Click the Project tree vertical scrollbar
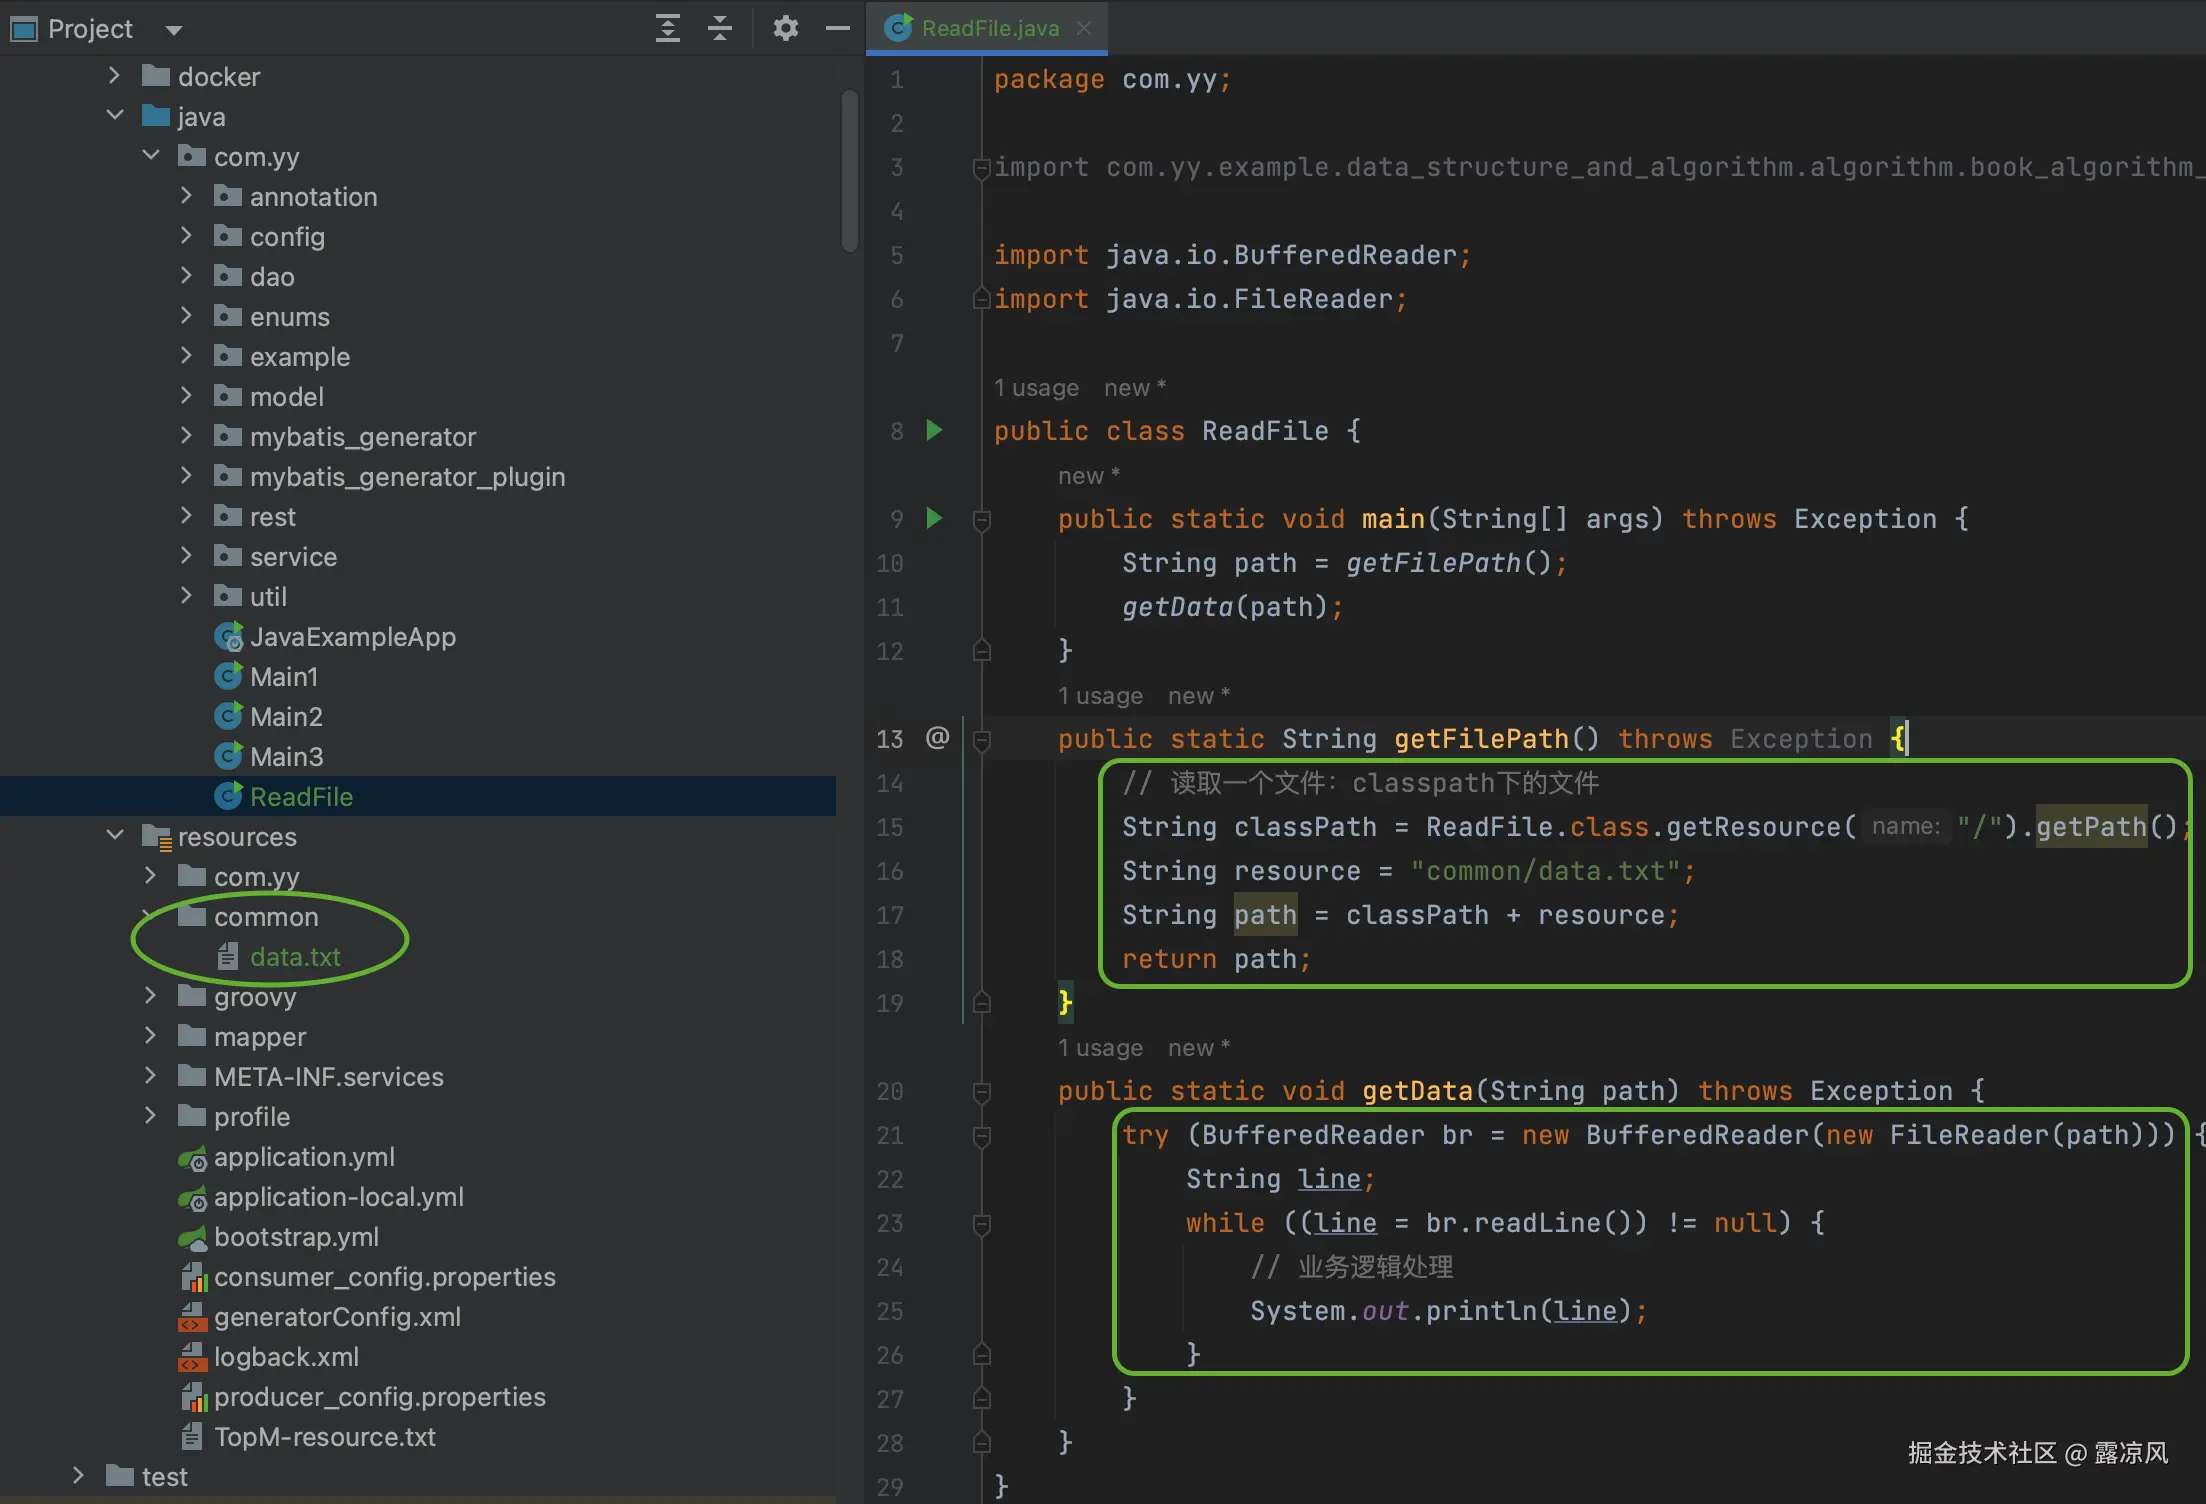This screenshot has width=2206, height=1504. tap(849, 170)
